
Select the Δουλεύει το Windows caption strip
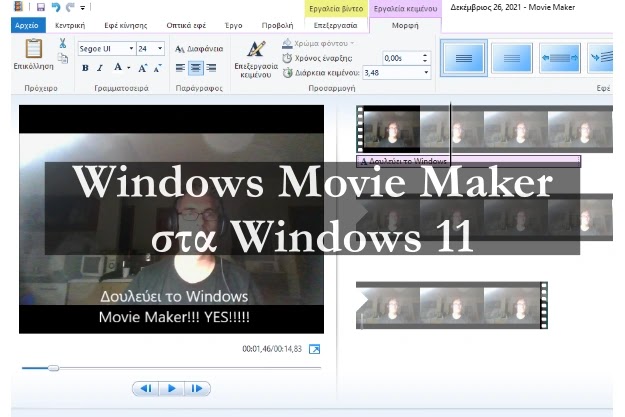click(x=468, y=161)
